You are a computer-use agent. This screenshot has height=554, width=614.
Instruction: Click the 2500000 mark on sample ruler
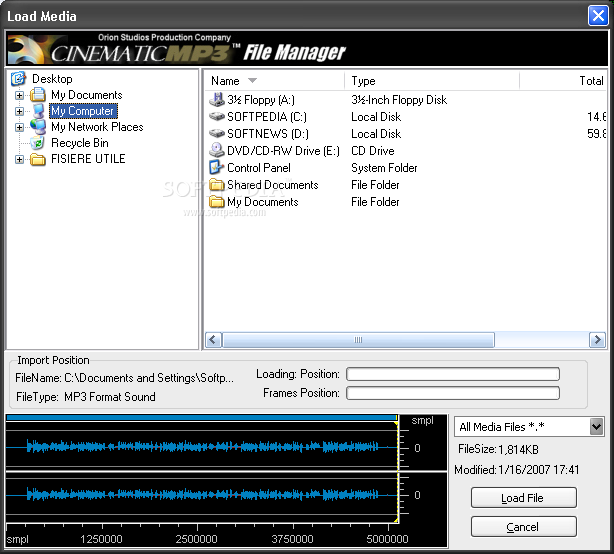pos(197,539)
